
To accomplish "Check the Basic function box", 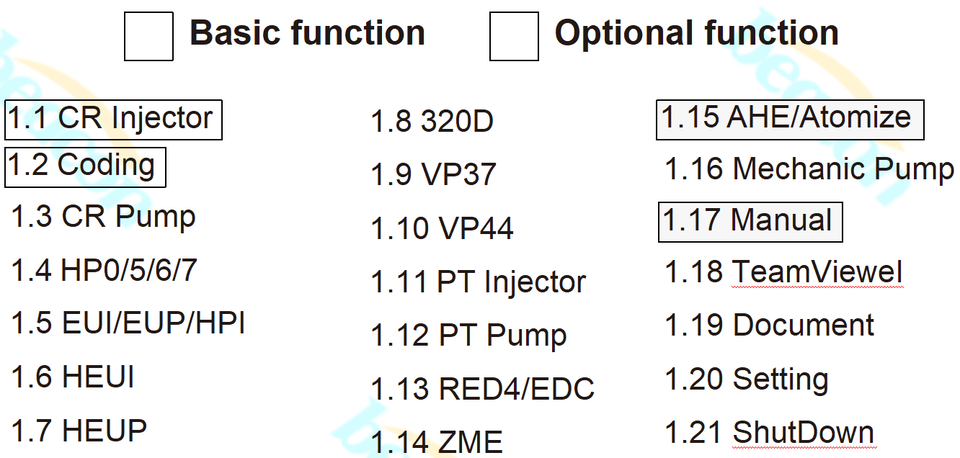I will (x=149, y=36).
